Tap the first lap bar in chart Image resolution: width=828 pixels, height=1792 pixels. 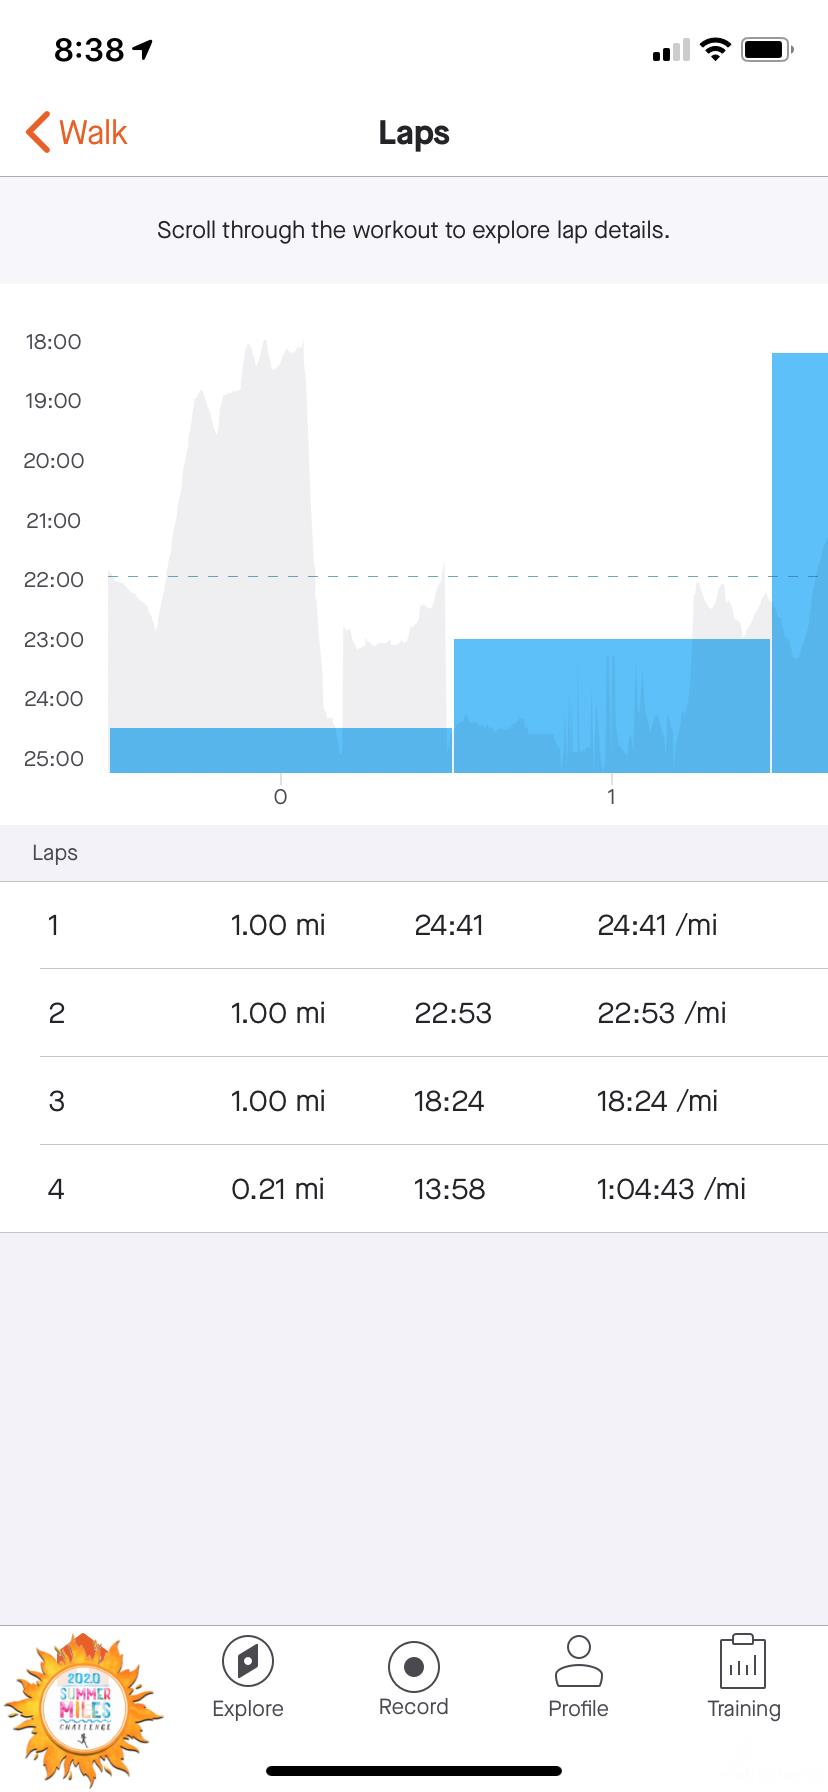(280, 750)
